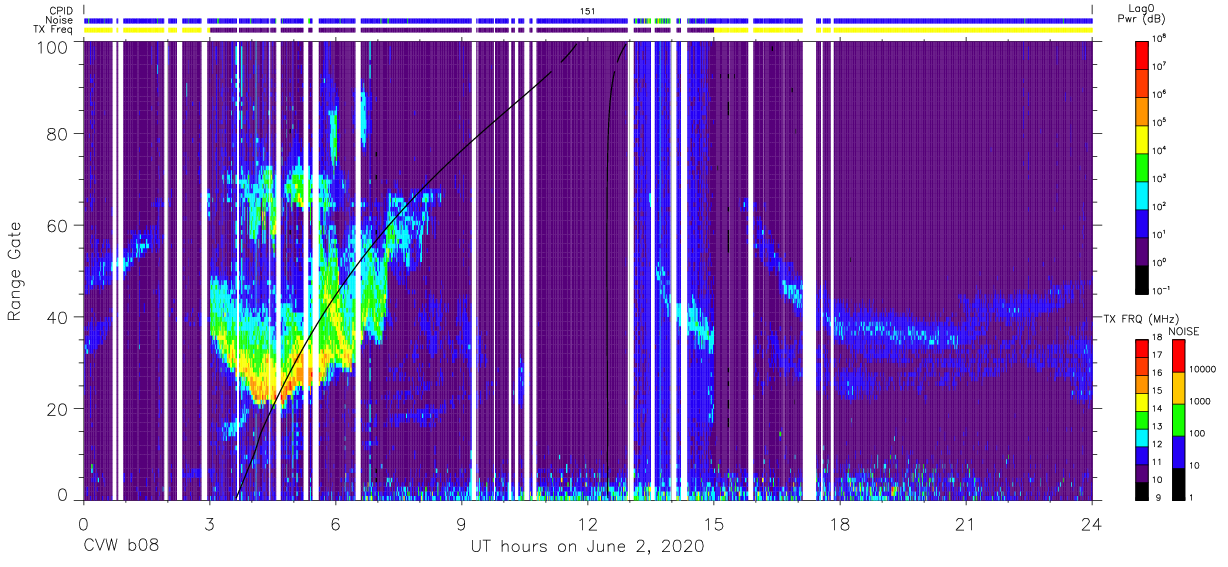Click the 80 tick on Range Gate axis
The image size is (1228, 567).
pyautogui.click(x=57, y=134)
